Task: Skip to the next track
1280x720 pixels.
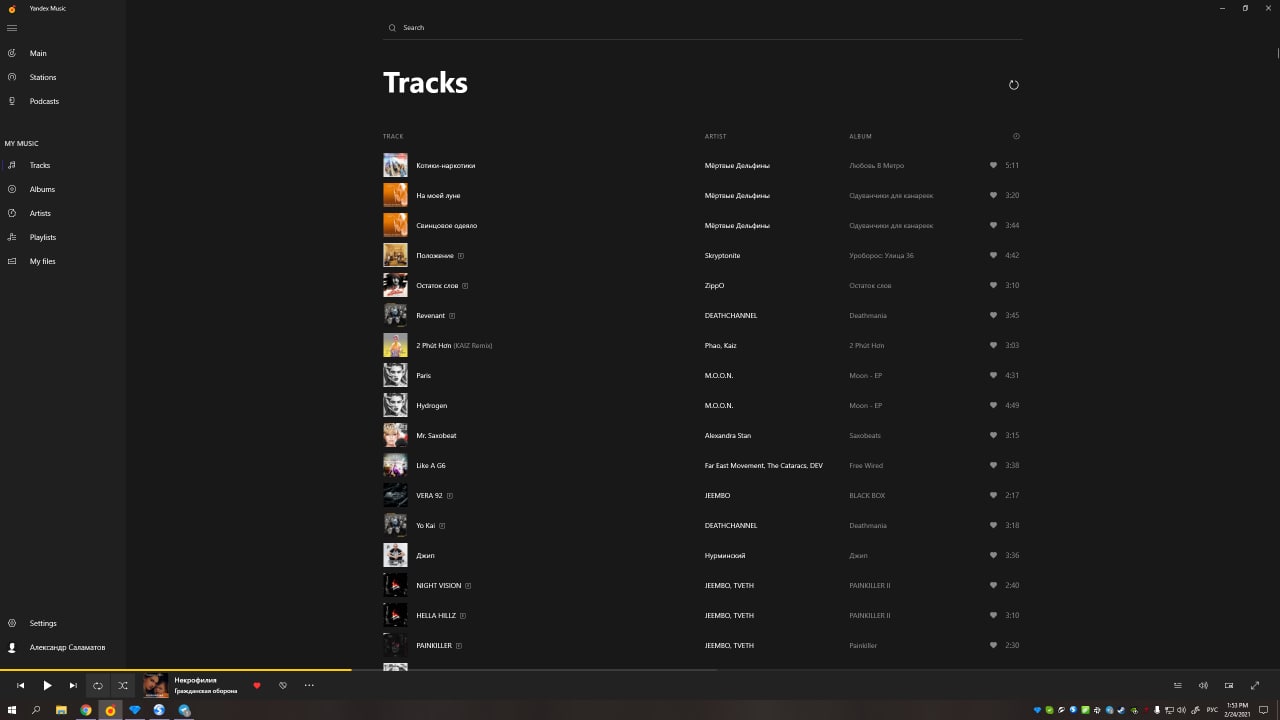Action: [73, 685]
